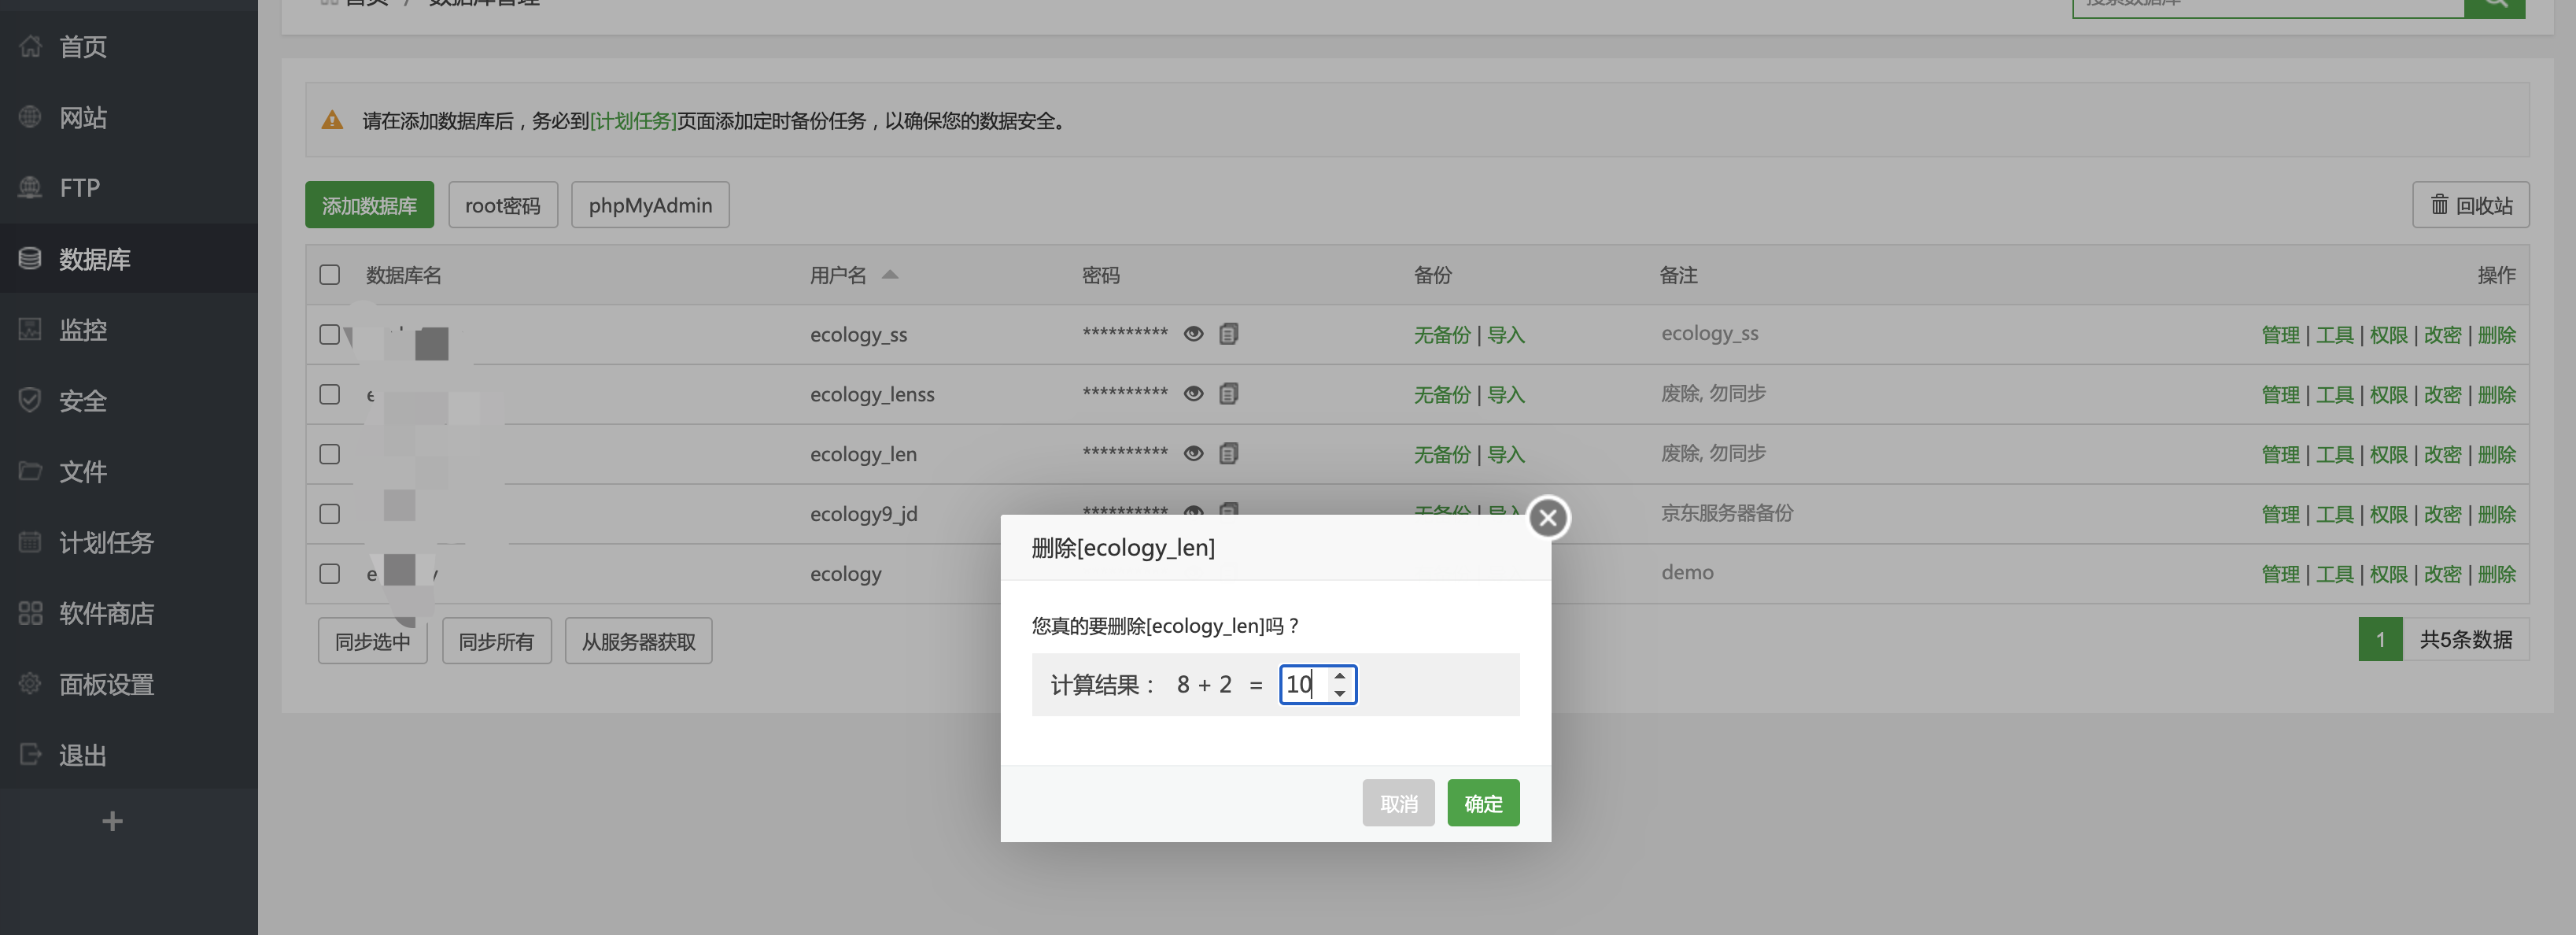Click the 计划任务 calendar icon in sidebar

coord(30,542)
